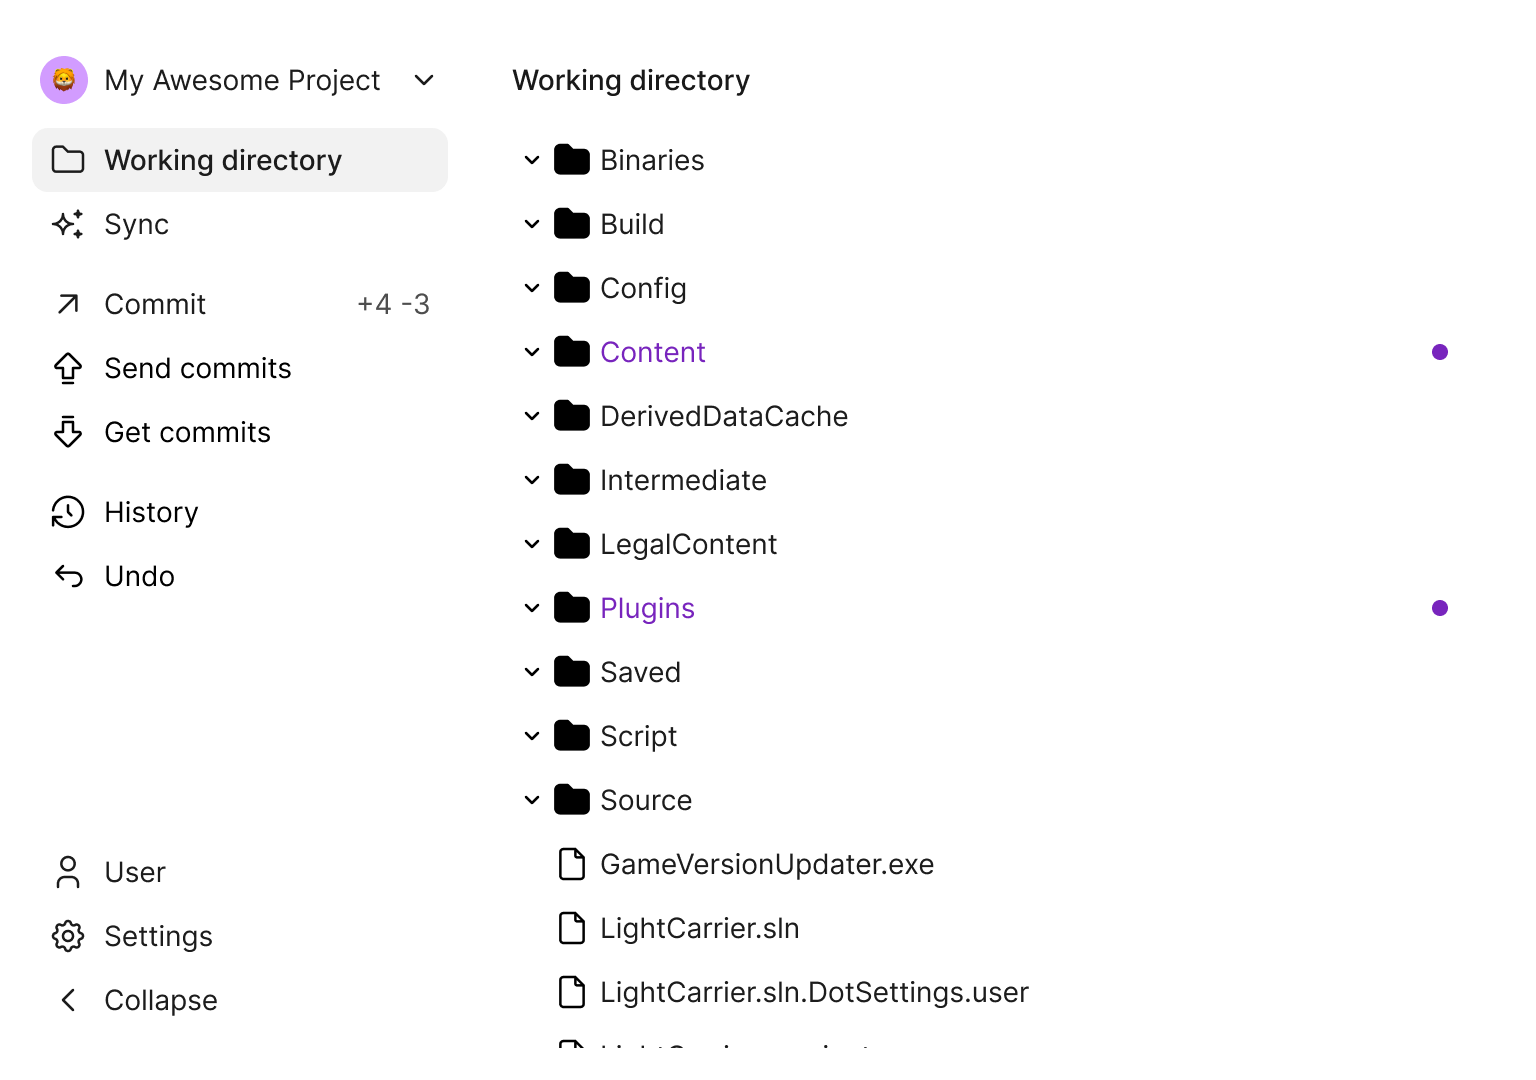Open the My Awesome Project dropdown
The height and width of the screenshot is (1080, 1536).
424,80
